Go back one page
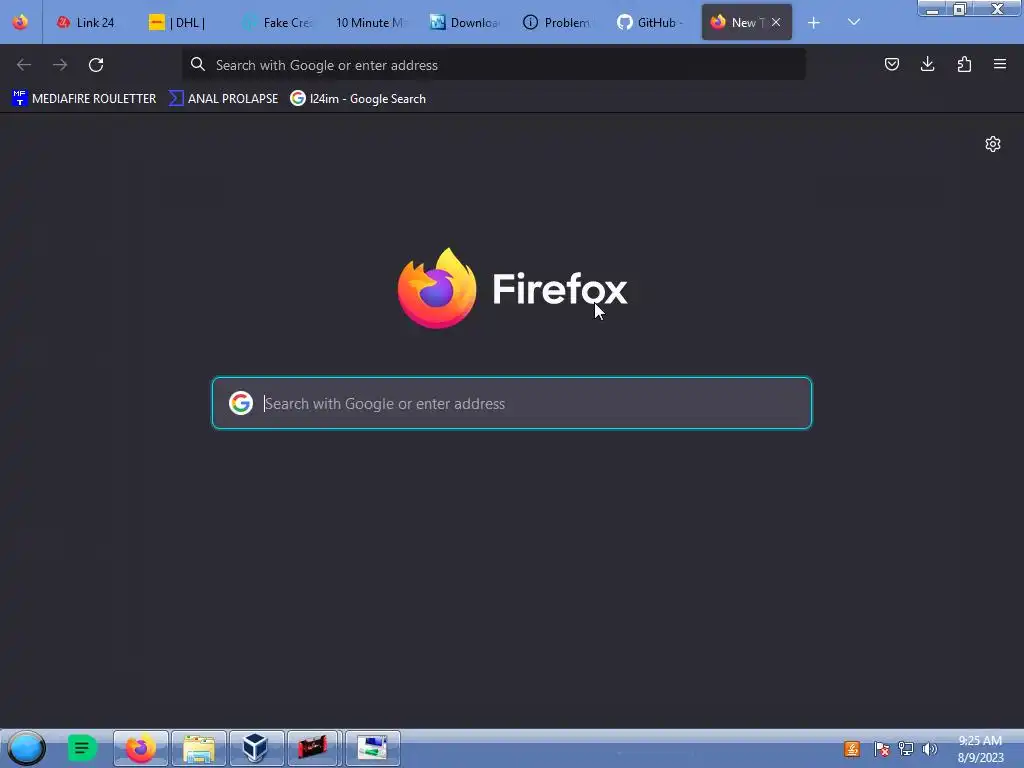Screen dimensions: 1024x768 [x=24, y=65]
